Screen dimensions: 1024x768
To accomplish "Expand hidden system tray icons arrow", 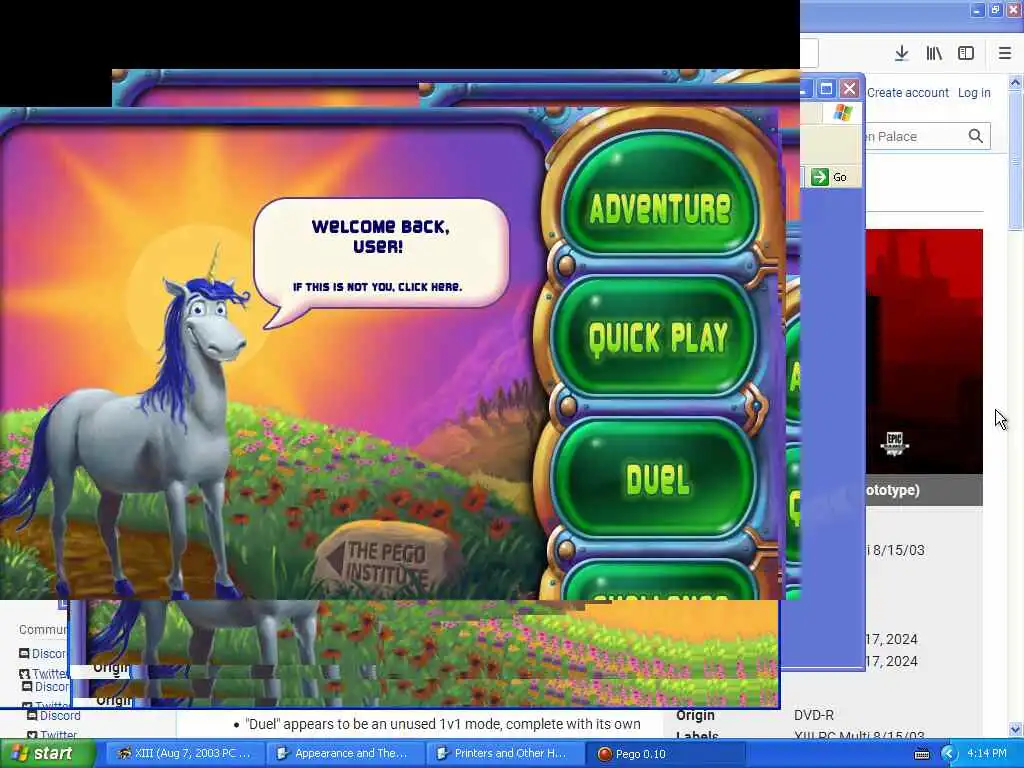I will (x=949, y=754).
